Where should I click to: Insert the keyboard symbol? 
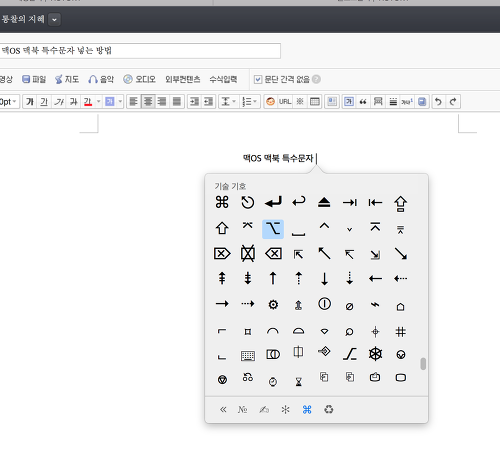pyautogui.click(x=248, y=356)
